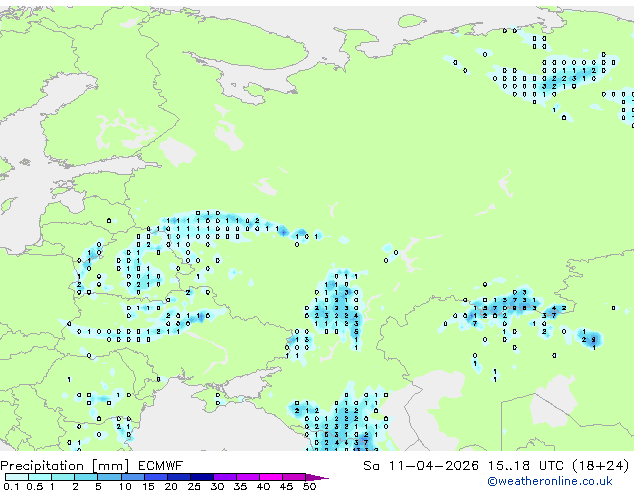Open the weatheronline.co.uk copyright link
Viewport: 634px width, 490px height.
click(x=563, y=481)
